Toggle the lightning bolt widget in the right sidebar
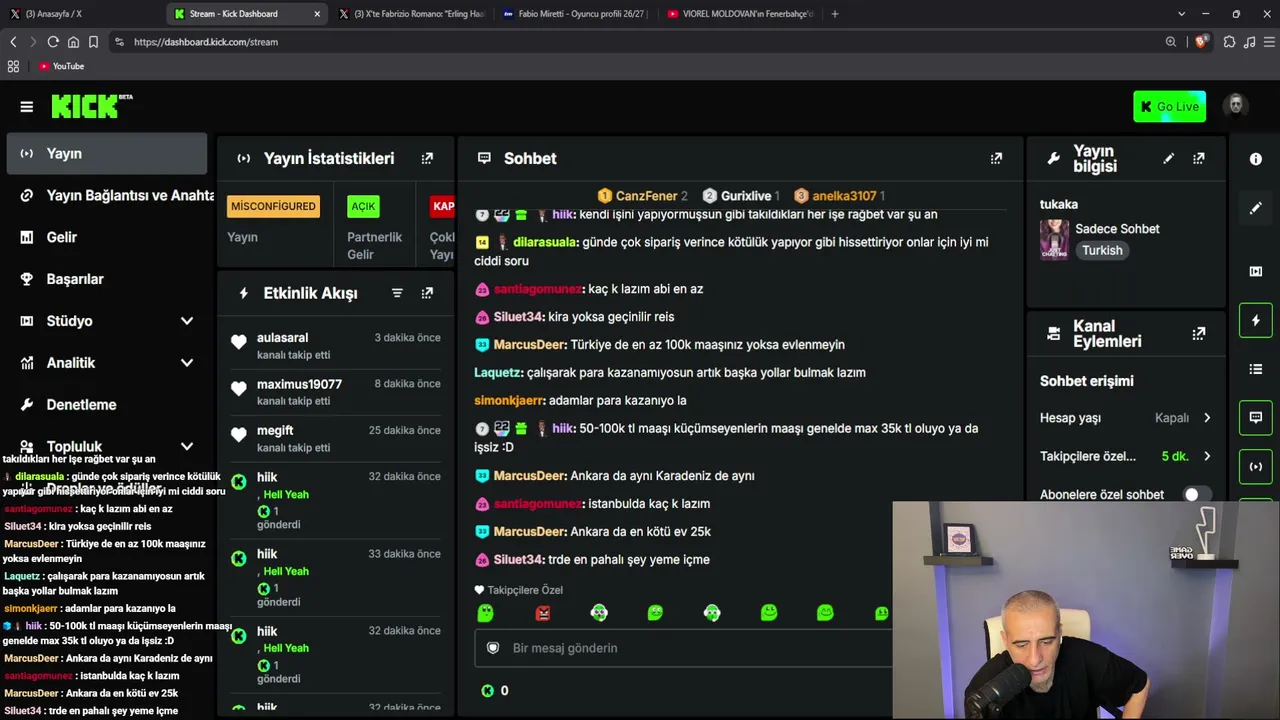This screenshot has width=1280, height=720. [1256, 320]
